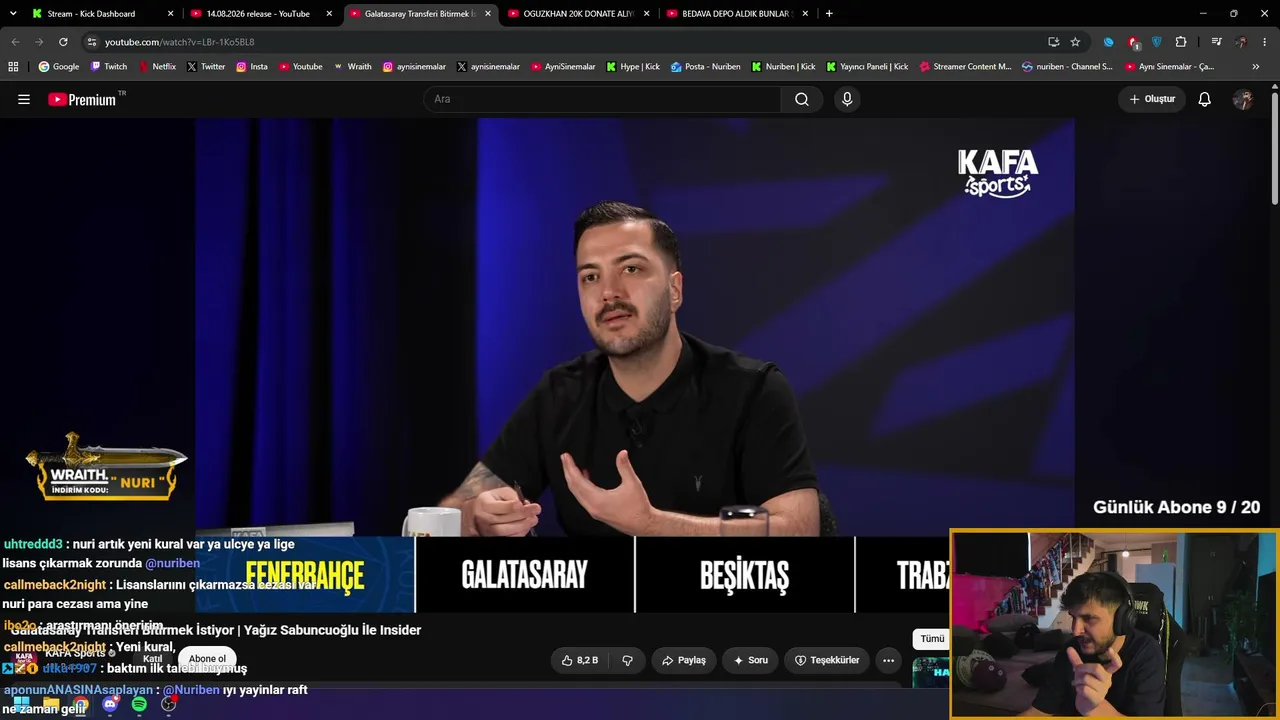The height and width of the screenshot is (720, 1280).
Task: Switch to 14.08.2026 release - YouTube tab
Action: [x=262, y=14]
